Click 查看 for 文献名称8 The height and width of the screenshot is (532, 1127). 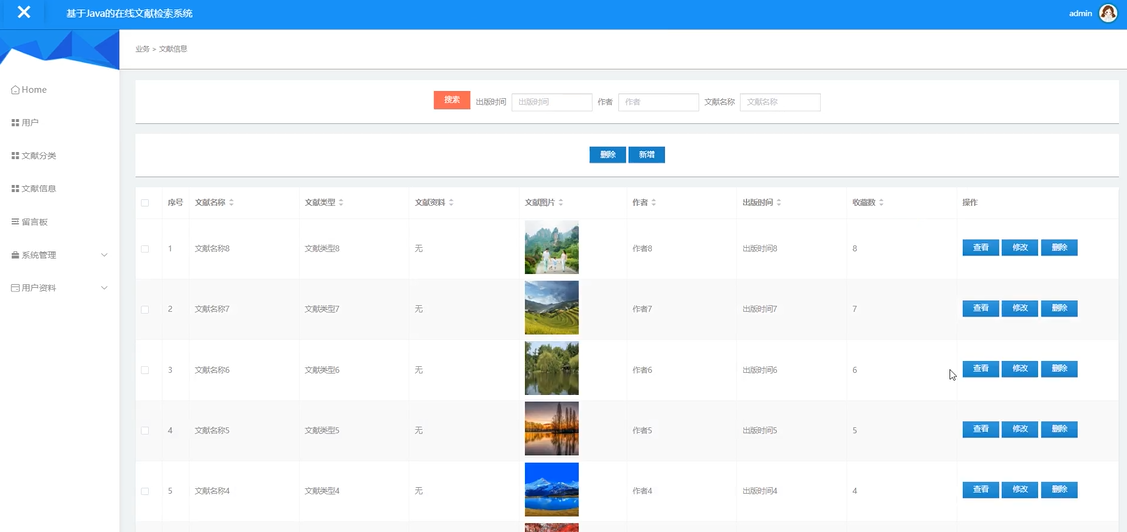click(980, 248)
